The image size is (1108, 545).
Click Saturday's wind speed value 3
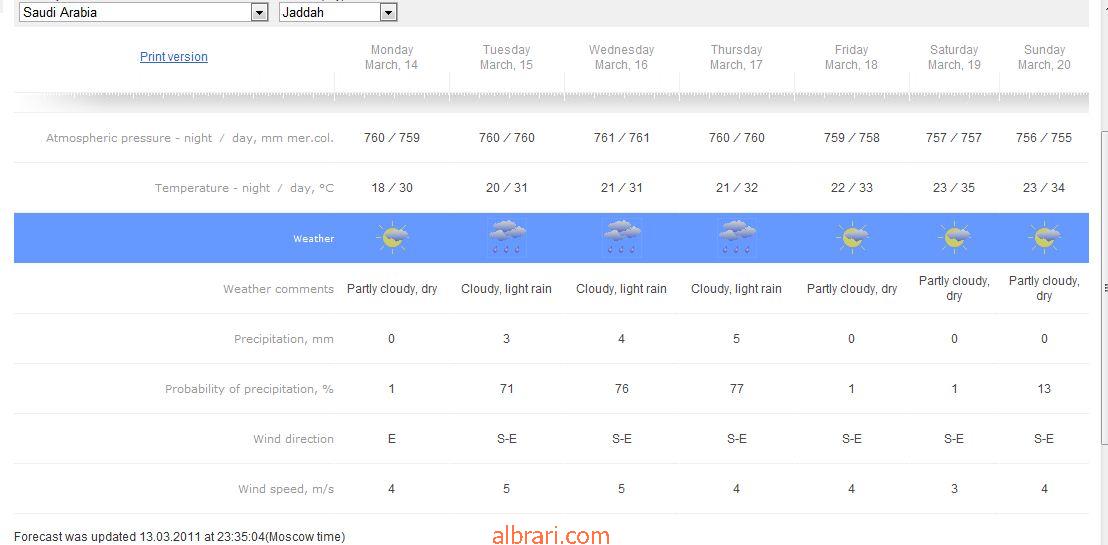(954, 489)
